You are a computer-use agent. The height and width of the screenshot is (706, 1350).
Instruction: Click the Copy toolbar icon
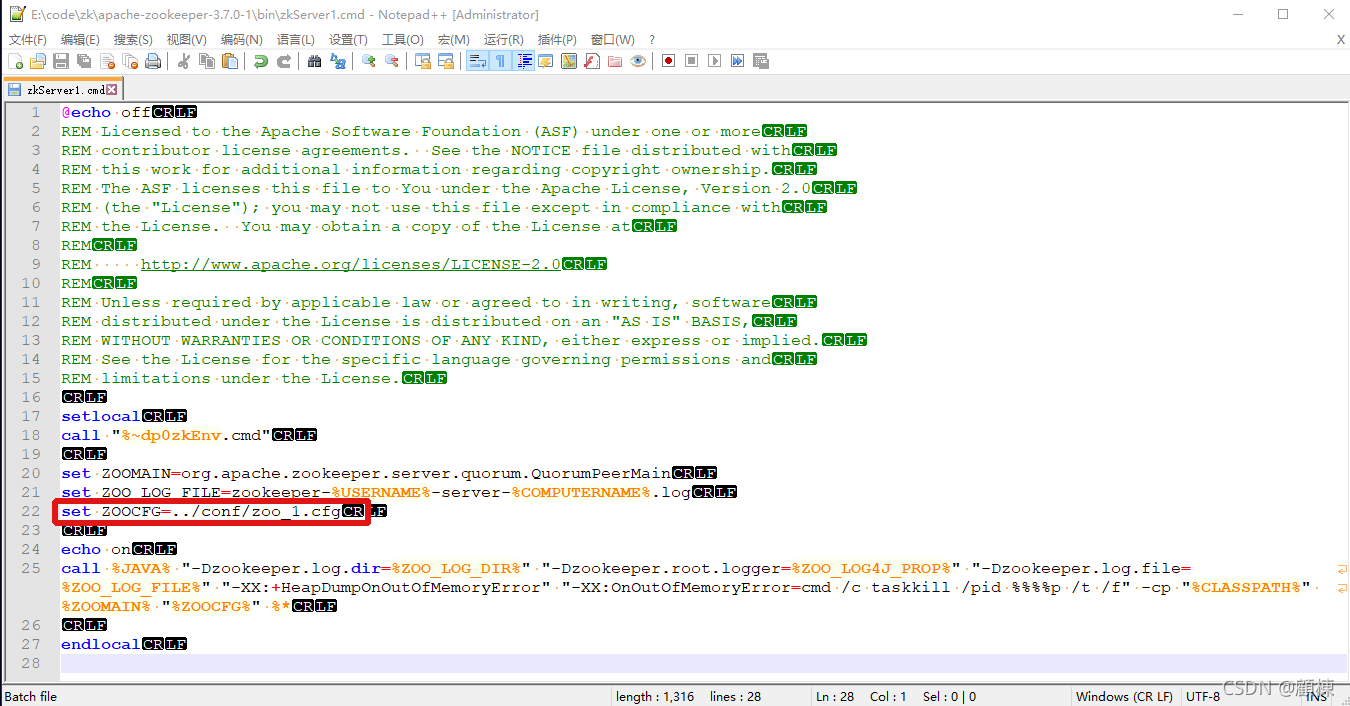click(206, 61)
